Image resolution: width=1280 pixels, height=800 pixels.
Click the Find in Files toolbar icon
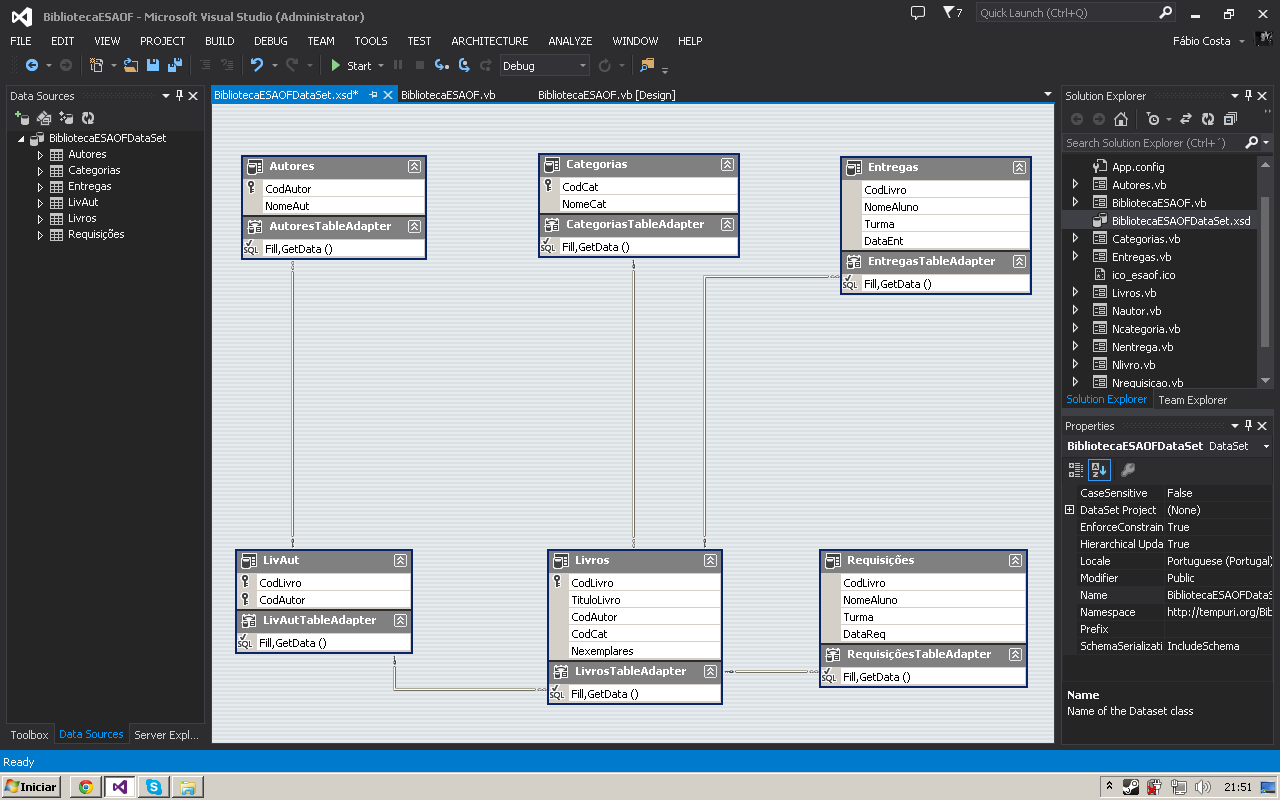click(x=647, y=66)
